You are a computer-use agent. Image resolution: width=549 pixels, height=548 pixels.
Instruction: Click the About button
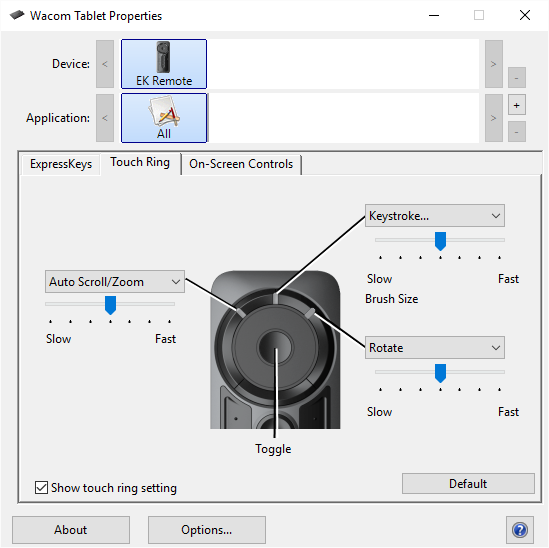point(71,530)
